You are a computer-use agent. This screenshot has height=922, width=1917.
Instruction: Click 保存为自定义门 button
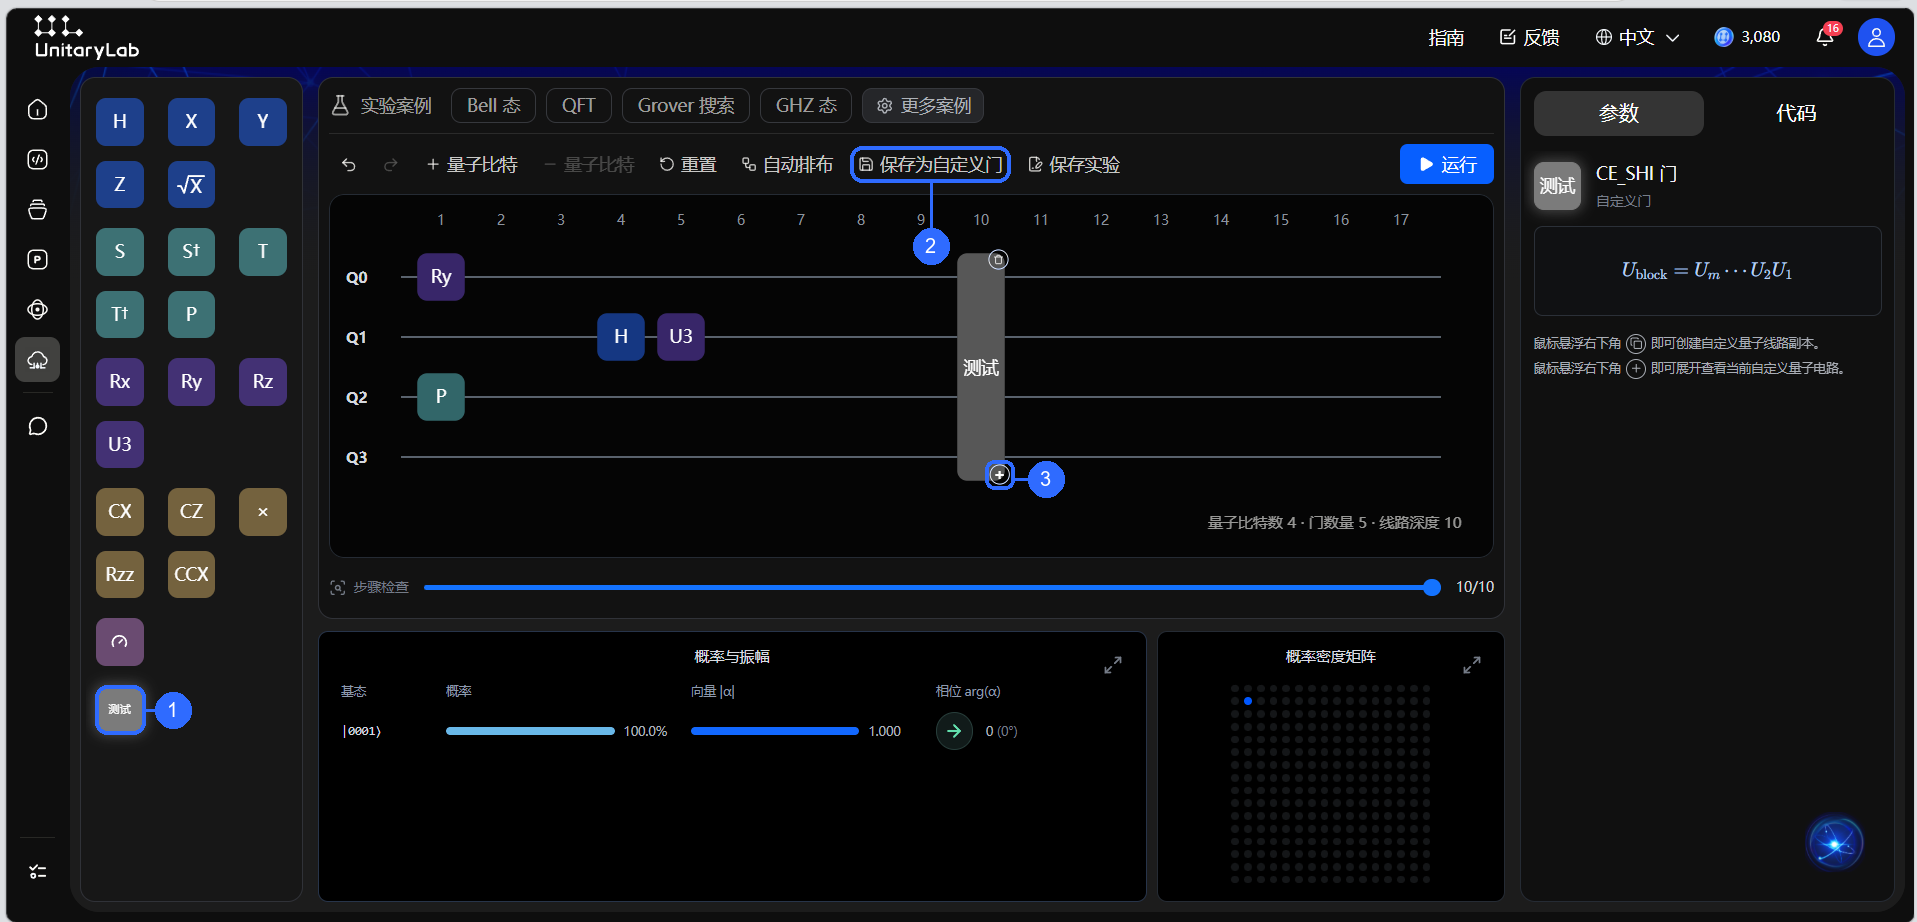click(x=930, y=165)
